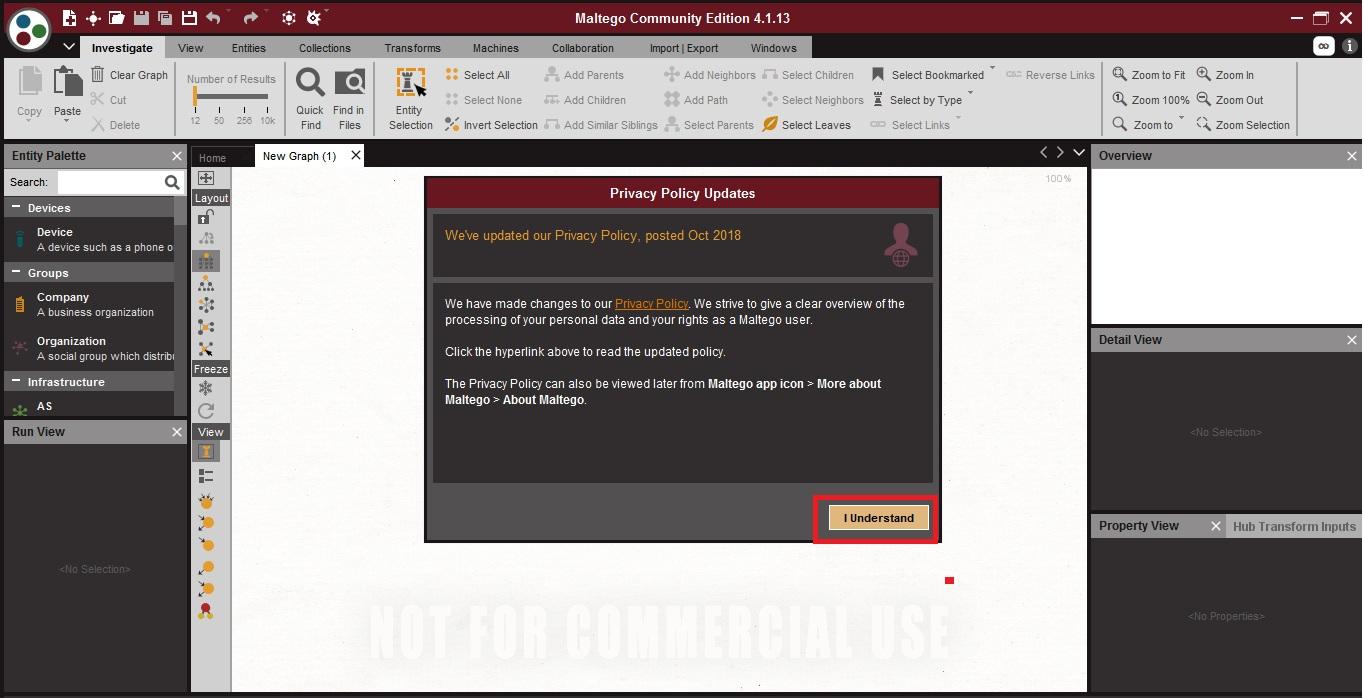This screenshot has height=698, width=1364.
Task: Click the infinity icon at top right
Action: [x=1324, y=46]
